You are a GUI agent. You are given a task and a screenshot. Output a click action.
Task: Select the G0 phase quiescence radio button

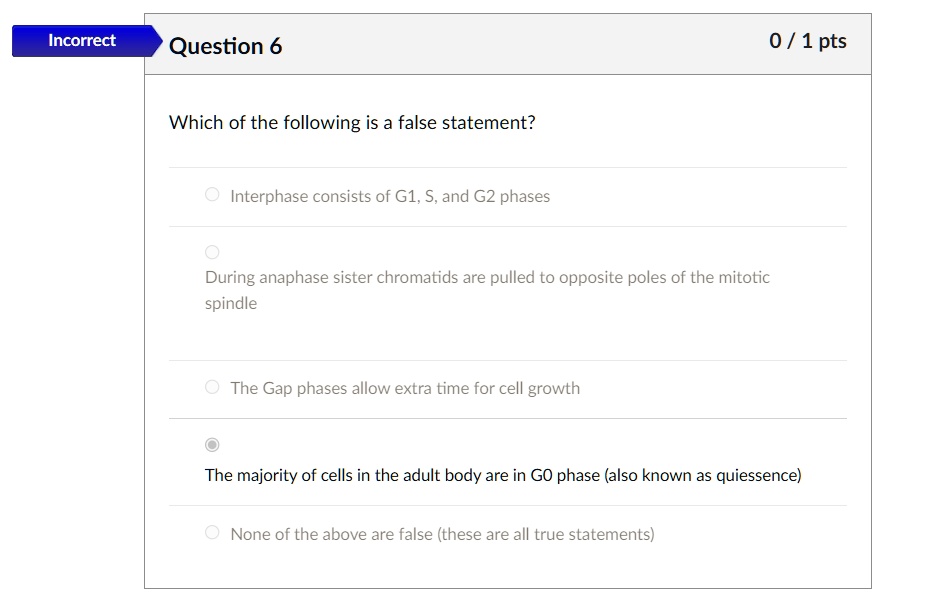coord(212,445)
